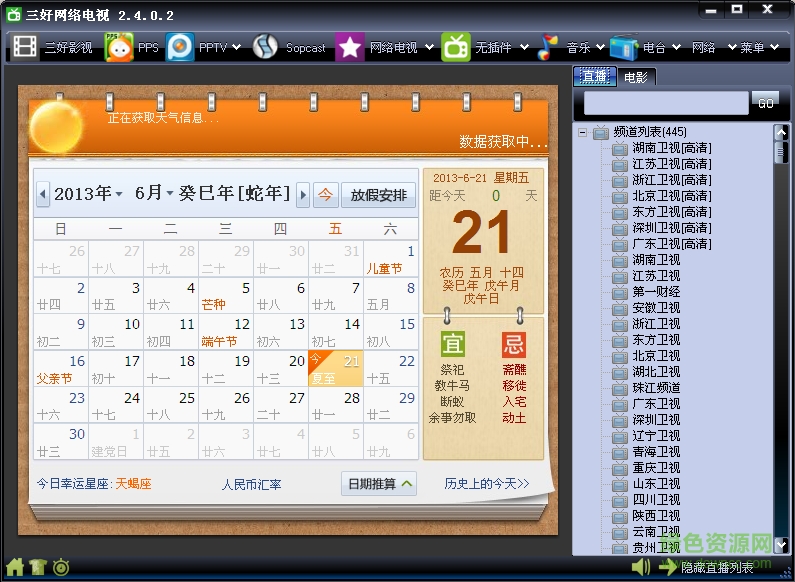Select 东方卫视[高清] channel
Viewport: 795px width, 582px height.
pyautogui.click(x=672, y=212)
